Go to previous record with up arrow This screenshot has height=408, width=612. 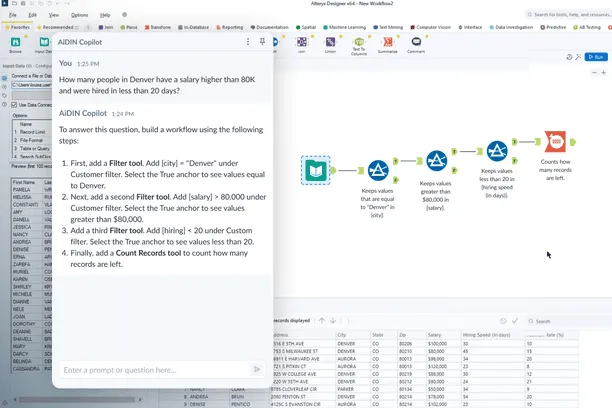click(x=322, y=321)
